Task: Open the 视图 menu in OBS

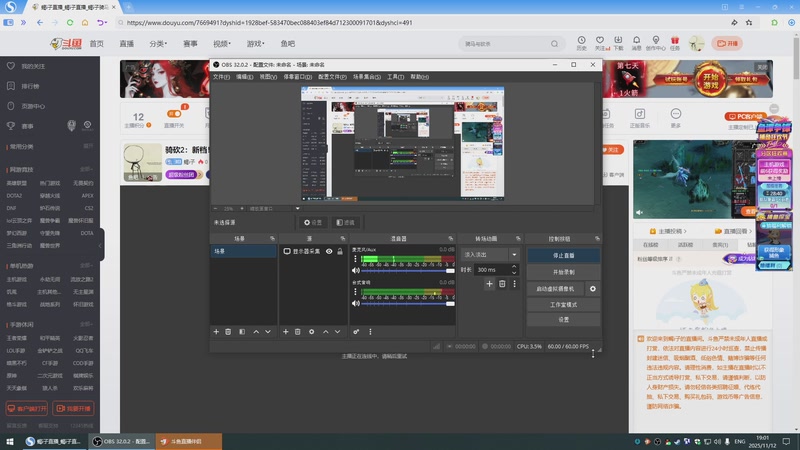Action: (268, 77)
